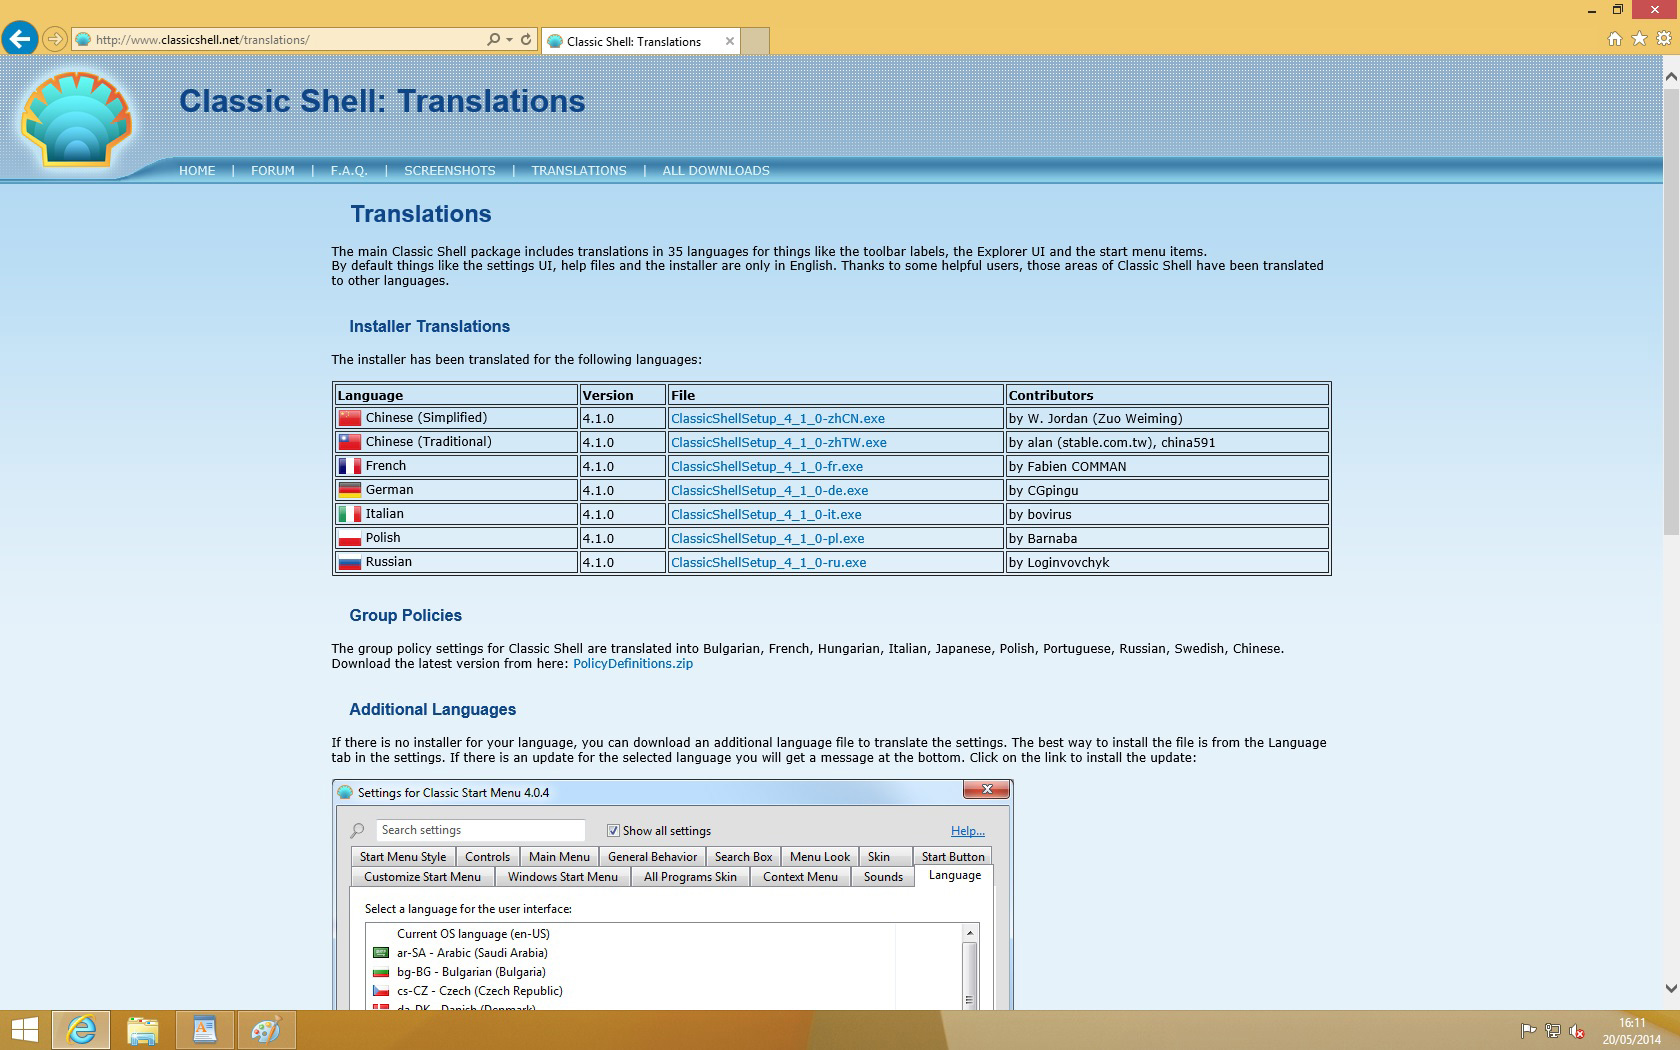The image size is (1680, 1050).
Task: Click the page scrollbar up arrow
Action: tap(1670, 75)
